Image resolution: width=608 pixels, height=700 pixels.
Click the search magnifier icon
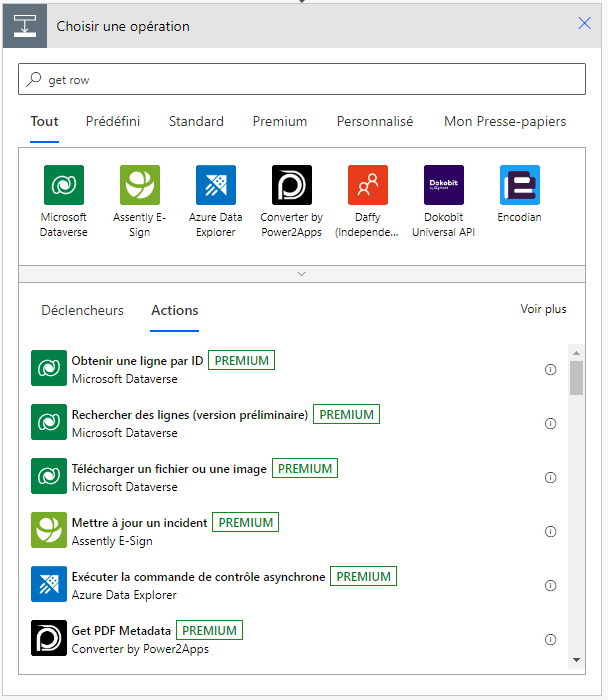pyautogui.click(x=33, y=79)
